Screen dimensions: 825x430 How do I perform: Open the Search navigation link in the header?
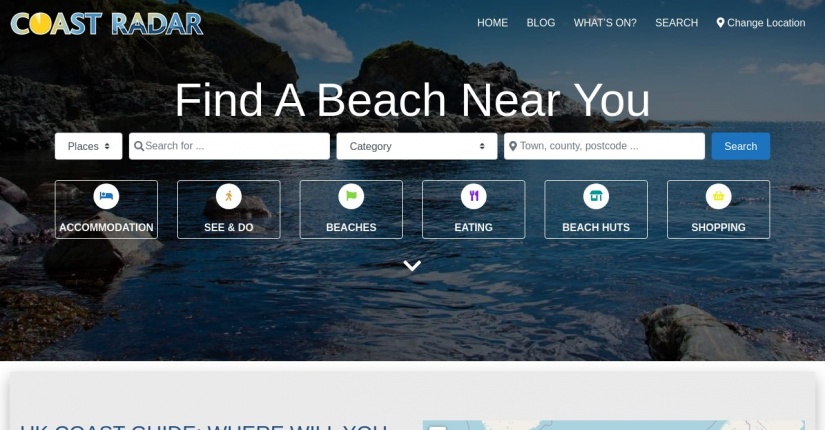click(677, 23)
